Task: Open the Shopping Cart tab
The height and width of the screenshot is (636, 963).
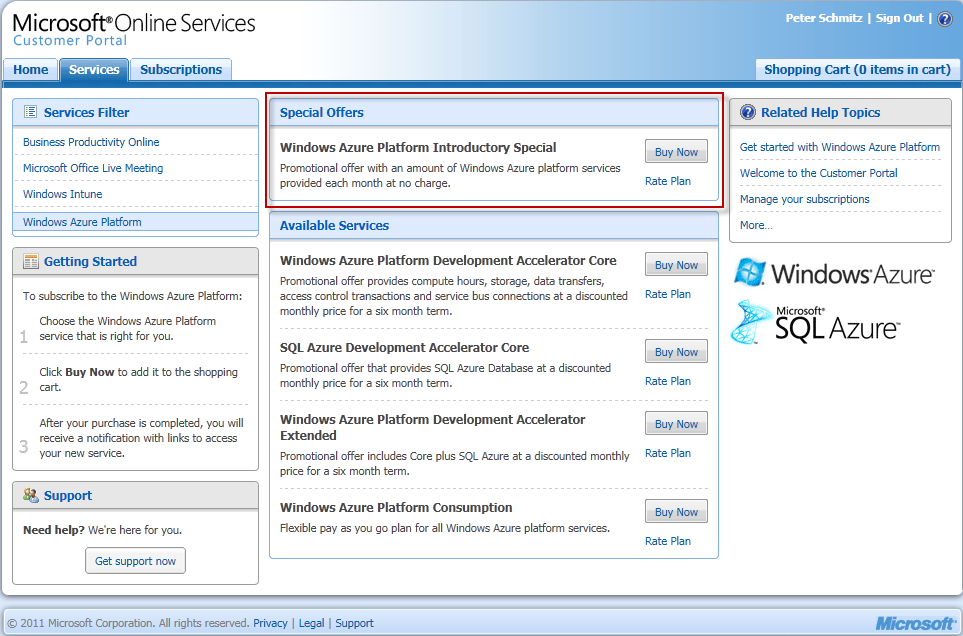Action: point(857,69)
